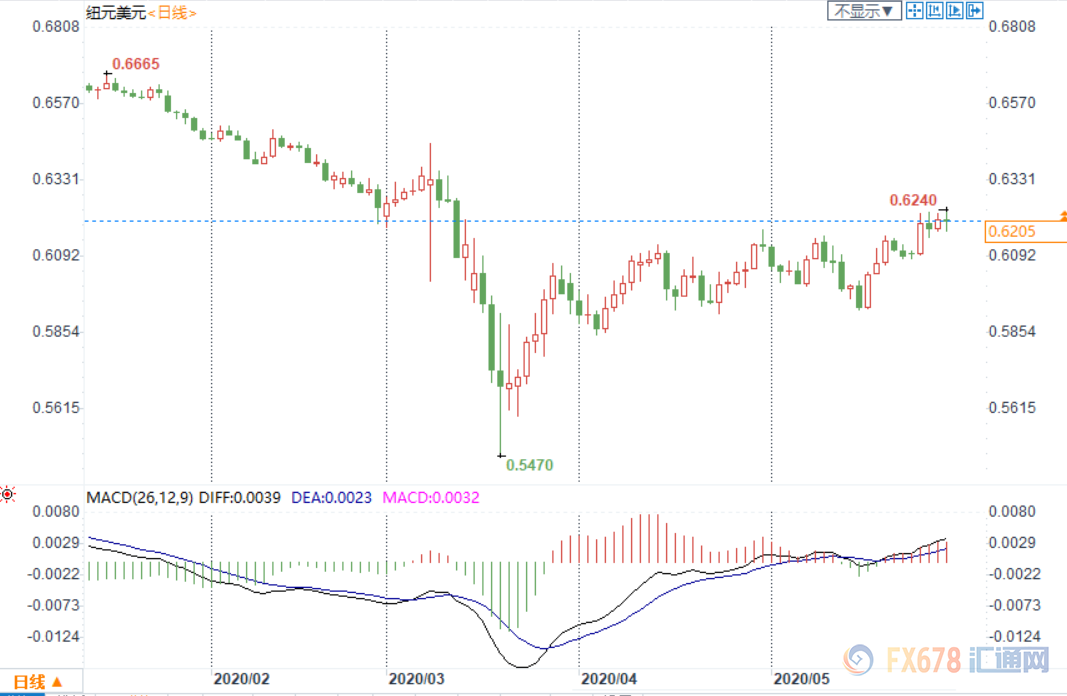Click the orange arrow icon at right edge

[1063, 215]
